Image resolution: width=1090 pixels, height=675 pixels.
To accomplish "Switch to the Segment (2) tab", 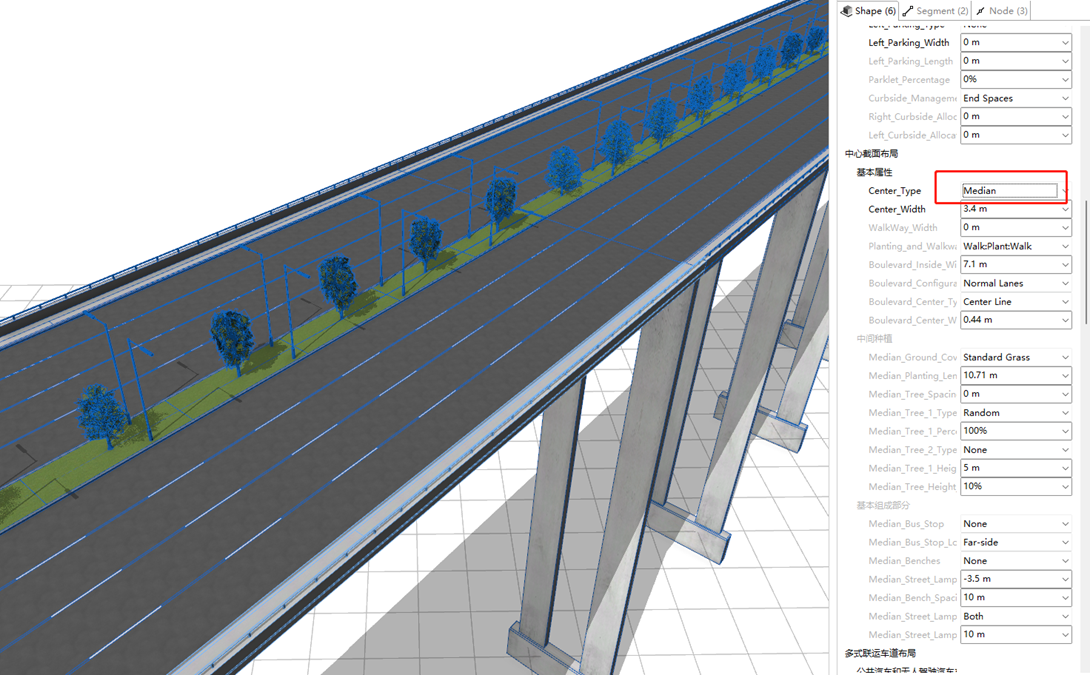I will click(936, 10).
